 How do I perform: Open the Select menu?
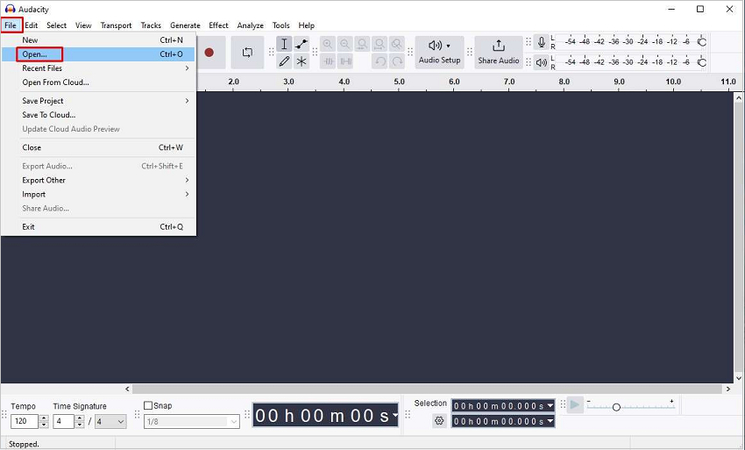click(x=57, y=25)
